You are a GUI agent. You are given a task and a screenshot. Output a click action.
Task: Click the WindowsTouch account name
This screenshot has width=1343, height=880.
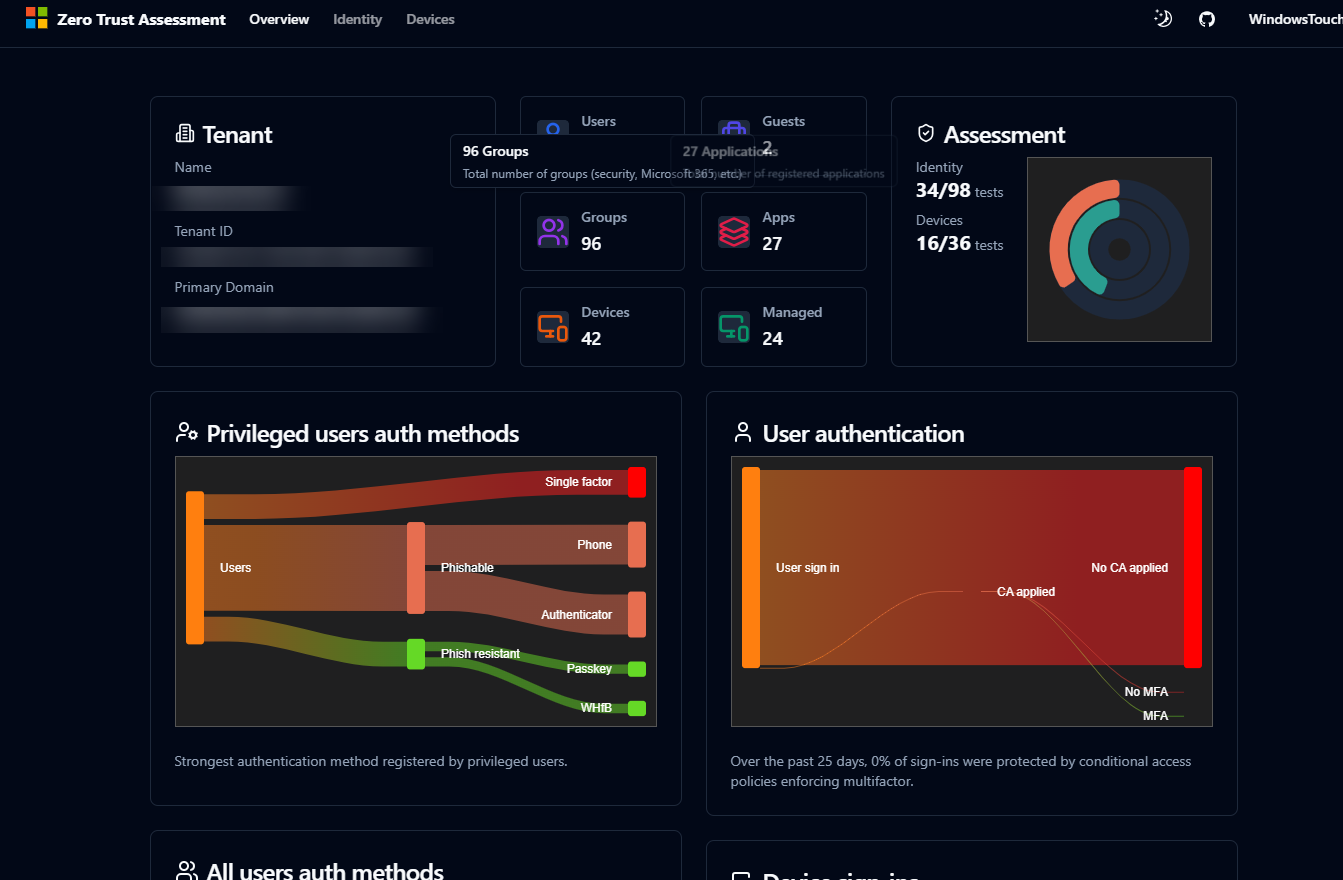1294,19
